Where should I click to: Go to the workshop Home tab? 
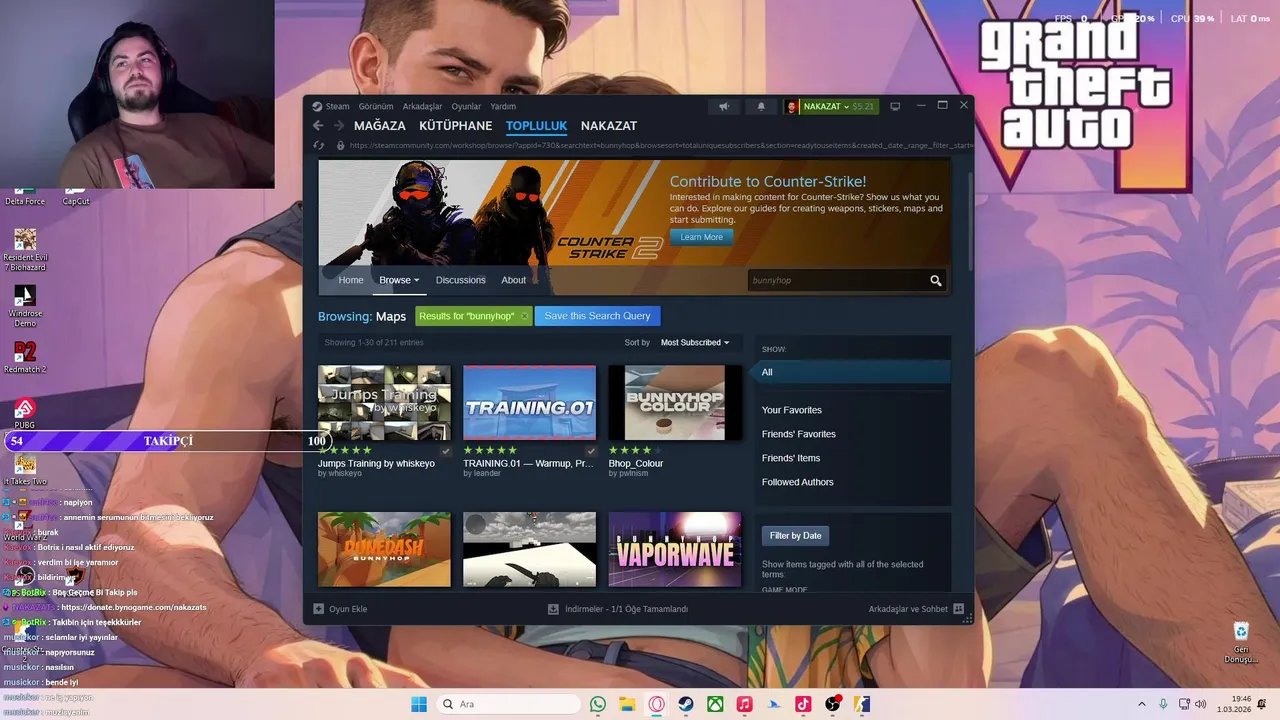(351, 280)
